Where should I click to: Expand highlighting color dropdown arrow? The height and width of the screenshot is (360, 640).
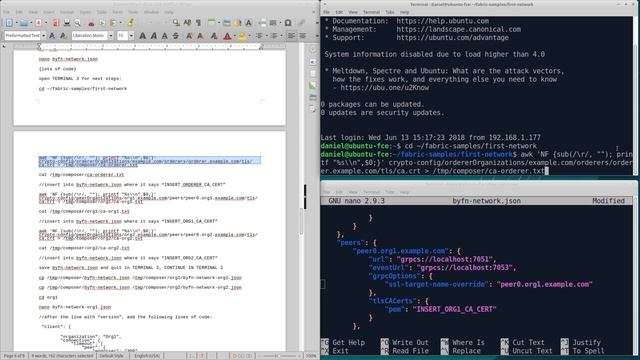point(249,36)
